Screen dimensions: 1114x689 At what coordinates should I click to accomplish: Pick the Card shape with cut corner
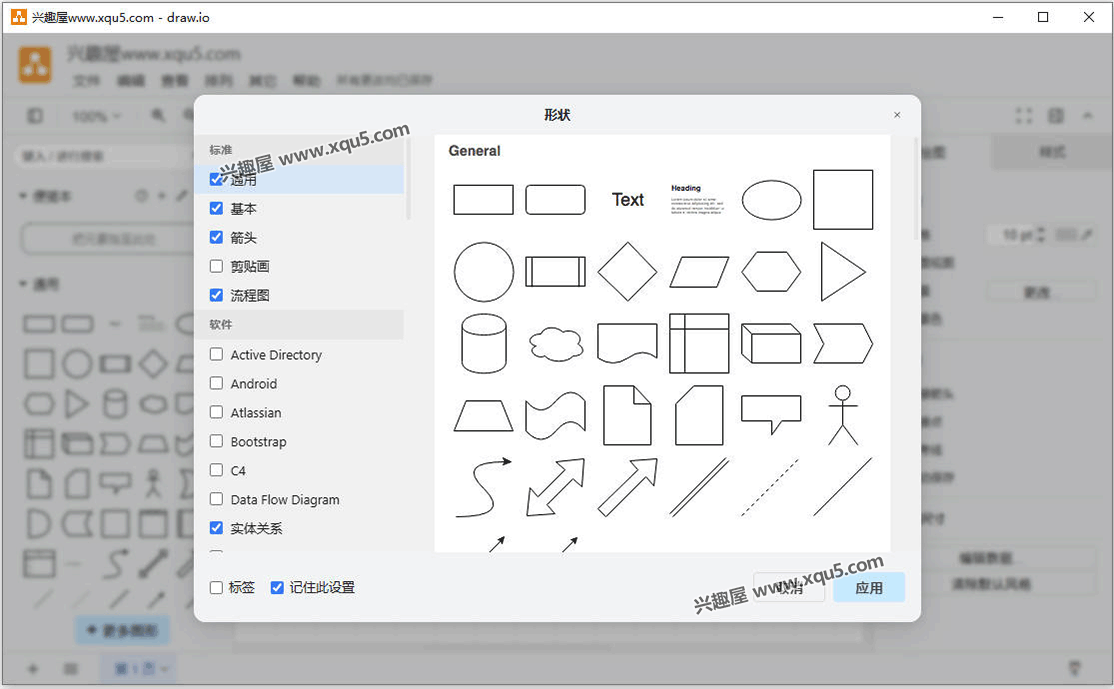[x=699, y=416]
